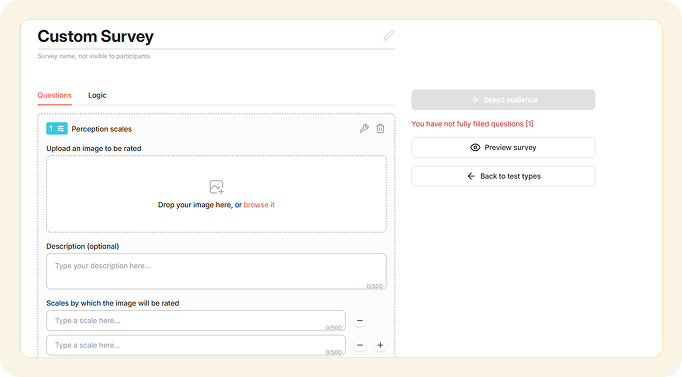682x377 pixels.
Task: Click 'Survey name, not visible to participants' hint
Action: [94, 56]
